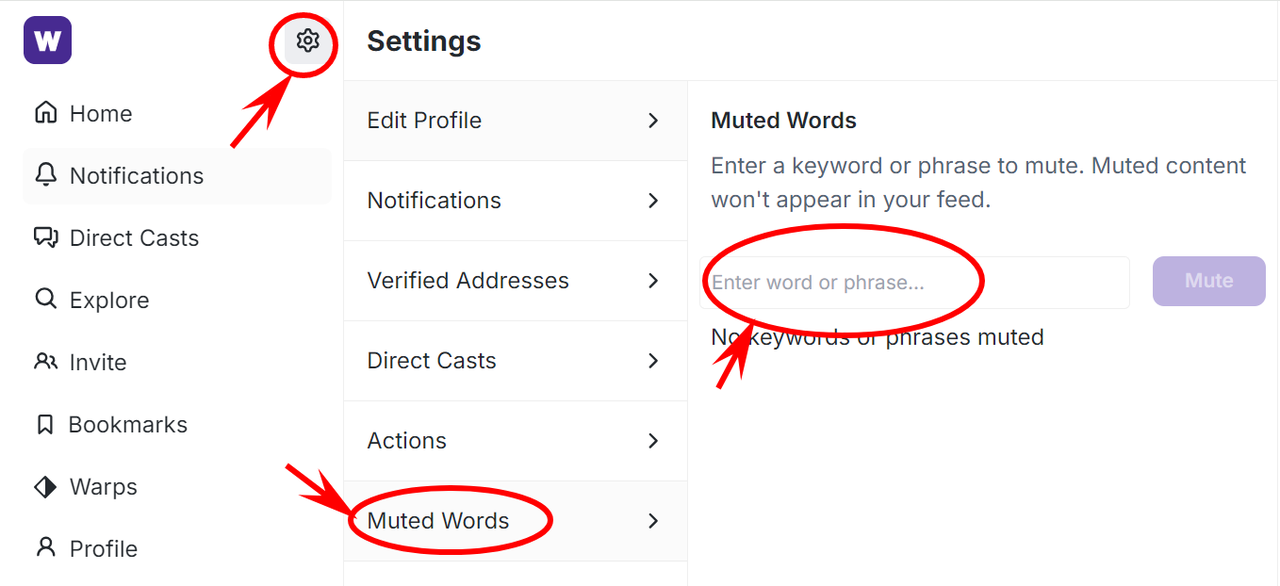Go to Explore in sidebar

[x=109, y=300]
